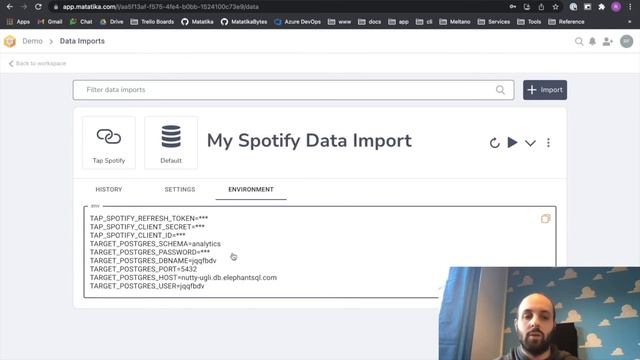Click the TARGET_POSTGRES_DBNAME line
Image resolution: width=640 pixels, height=360 pixels.
pyautogui.click(x=153, y=261)
